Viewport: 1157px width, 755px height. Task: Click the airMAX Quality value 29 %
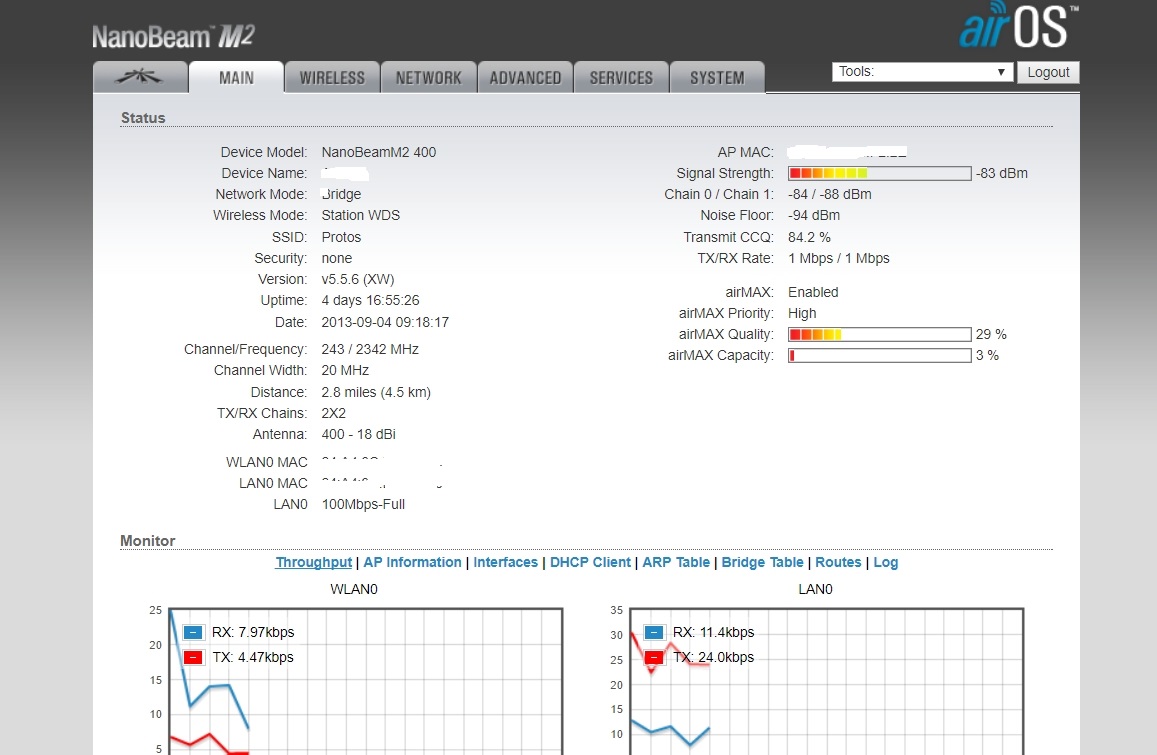coord(991,334)
